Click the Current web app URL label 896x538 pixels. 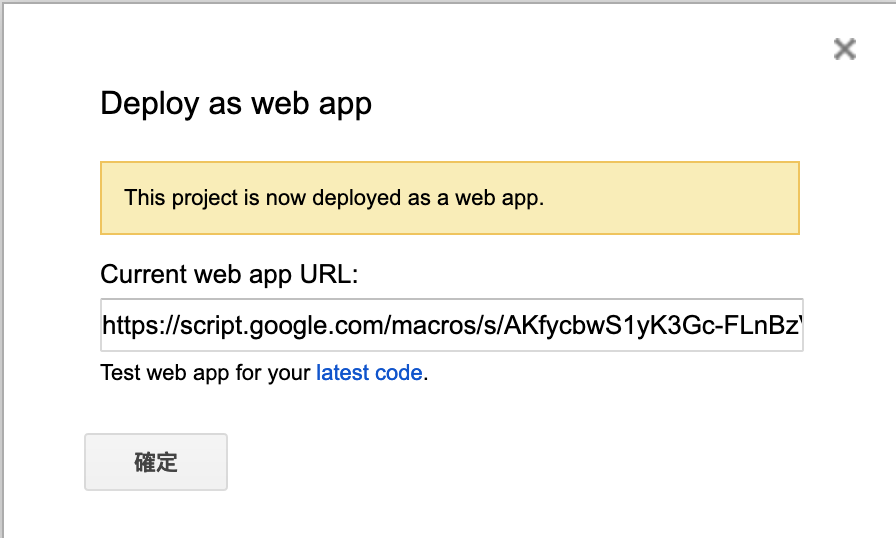click(229, 274)
